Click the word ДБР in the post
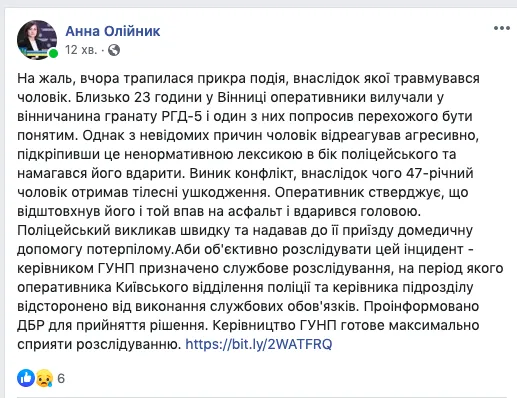This screenshot has height=398, width=517. pos(31,325)
